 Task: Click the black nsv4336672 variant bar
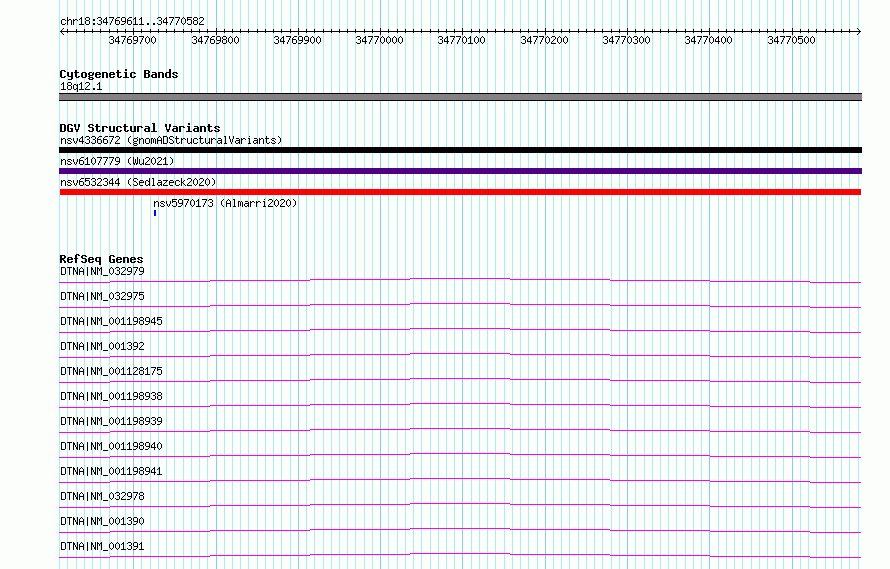(460, 150)
